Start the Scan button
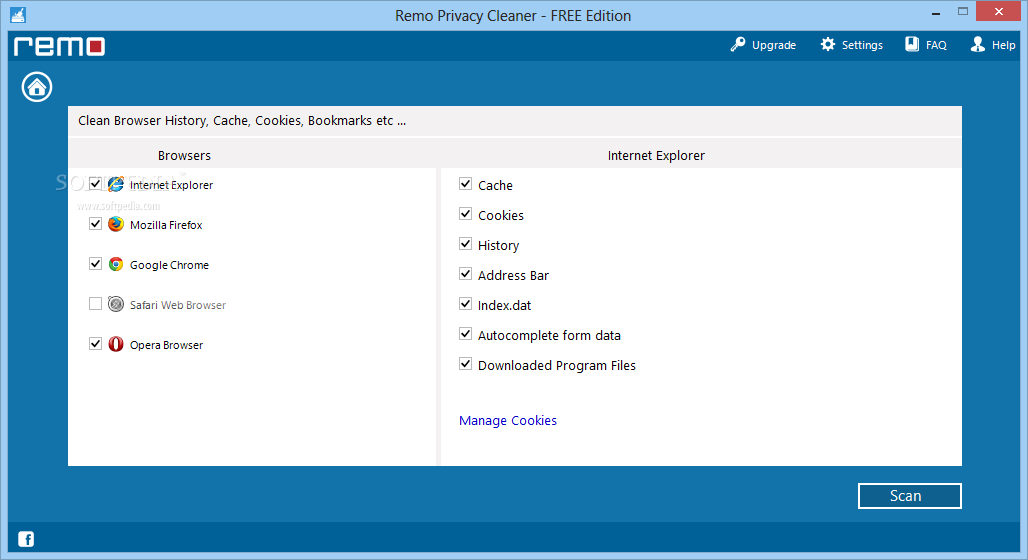1028x560 pixels. pos(909,496)
